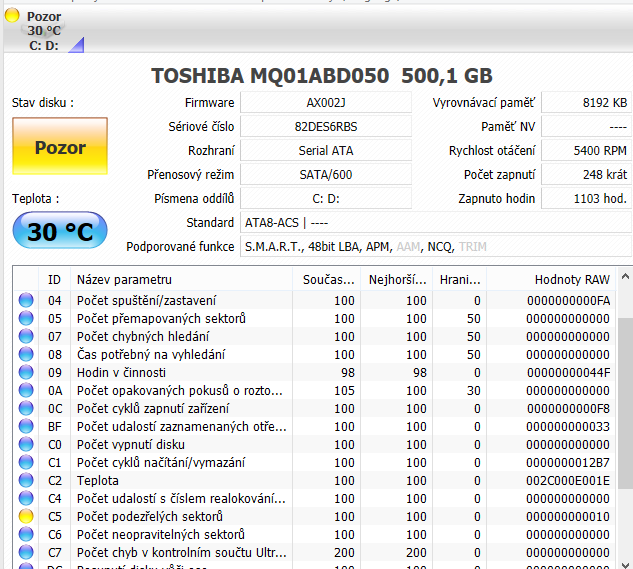The image size is (633, 569).
Task: Click the Hodnoty RAW column header
Action: tap(551, 279)
